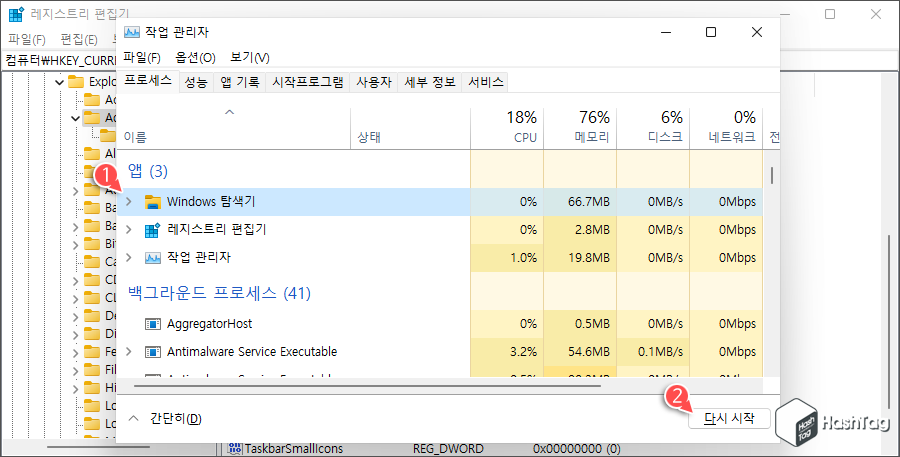Switch to the 시작프로그램 tab

308,82
